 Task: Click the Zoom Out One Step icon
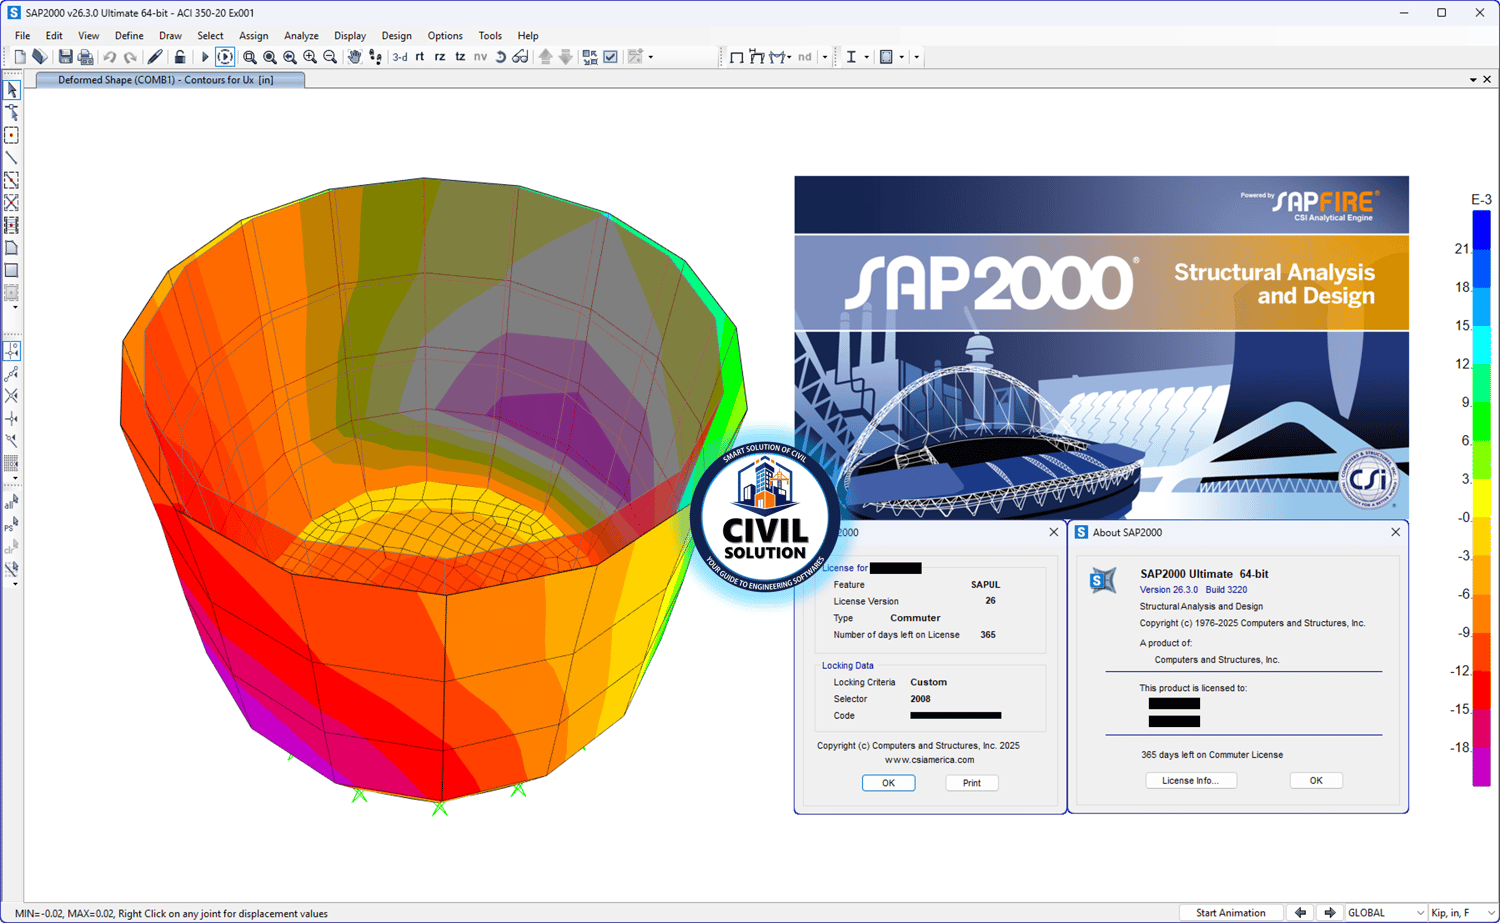(330, 57)
